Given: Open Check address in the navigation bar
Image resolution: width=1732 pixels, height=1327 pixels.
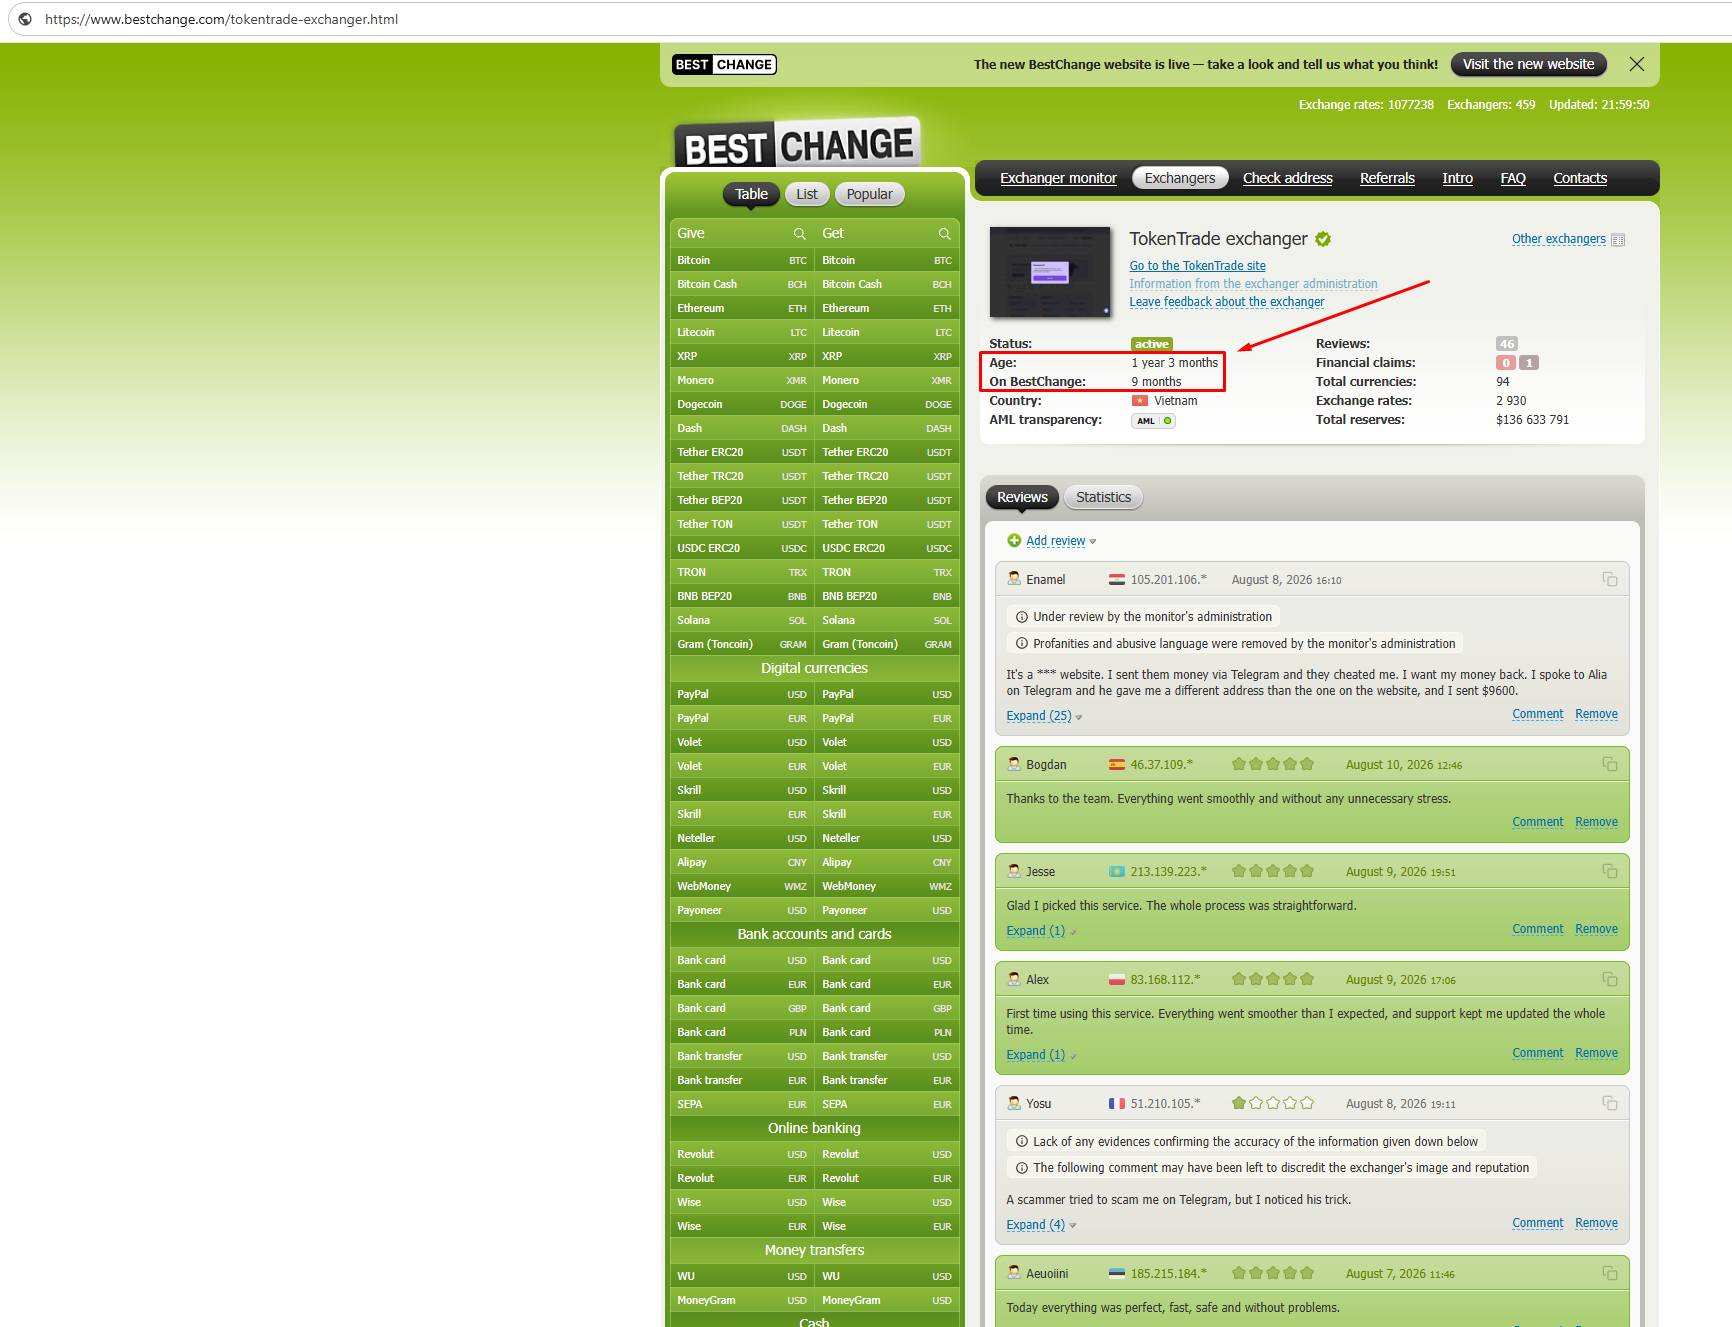Looking at the screenshot, I should (x=1288, y=178).
